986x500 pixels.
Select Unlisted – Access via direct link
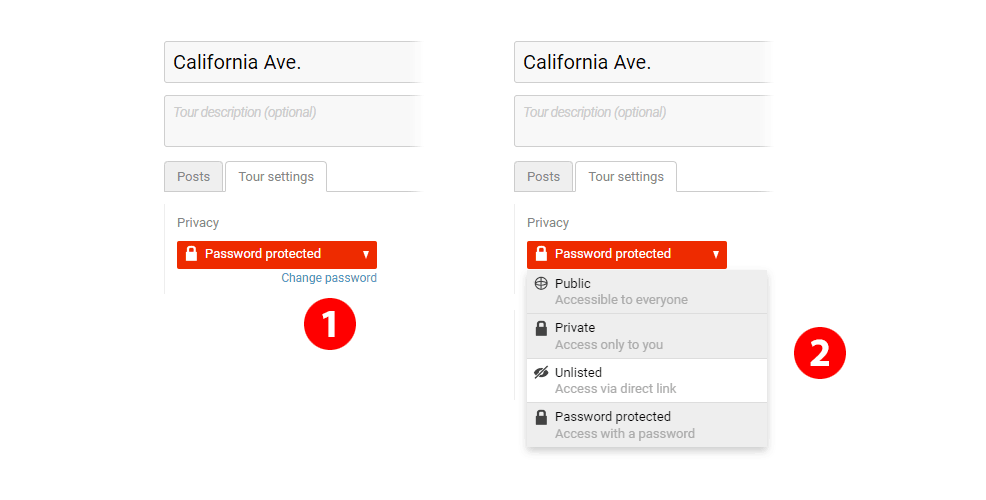pos(647,381)
